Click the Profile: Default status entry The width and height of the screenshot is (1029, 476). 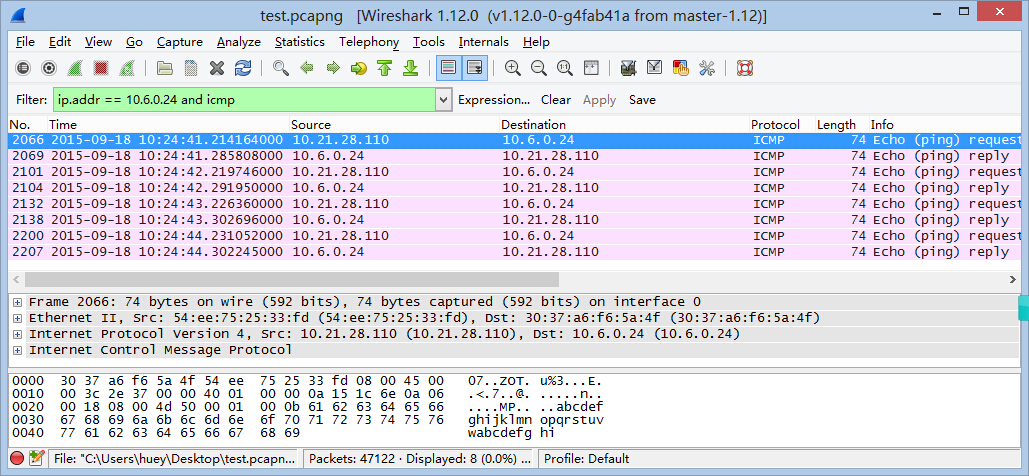click(x=586, y=459)
